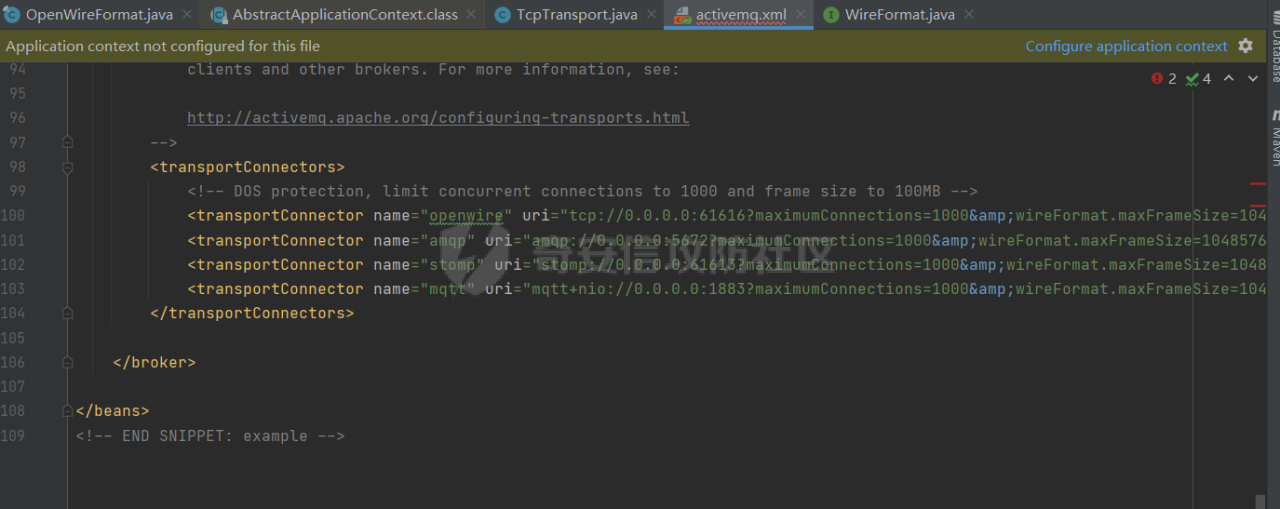Screen dimensions: 1280x509
Task: Collapse the transportConnectors fold at line 98
Action: pyautogui.click(x=67, y=167)
